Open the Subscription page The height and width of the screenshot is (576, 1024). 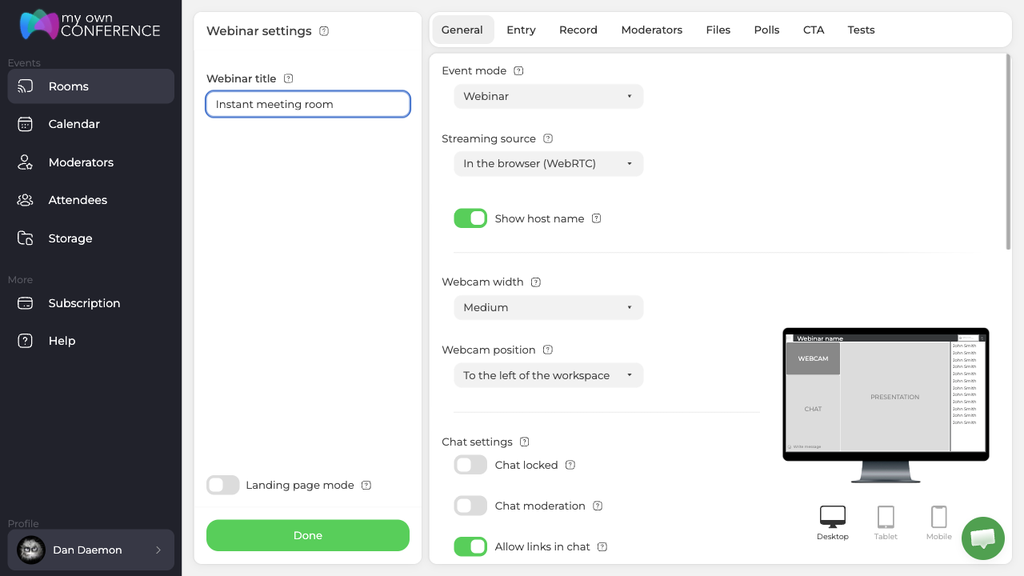coord(91,303)
